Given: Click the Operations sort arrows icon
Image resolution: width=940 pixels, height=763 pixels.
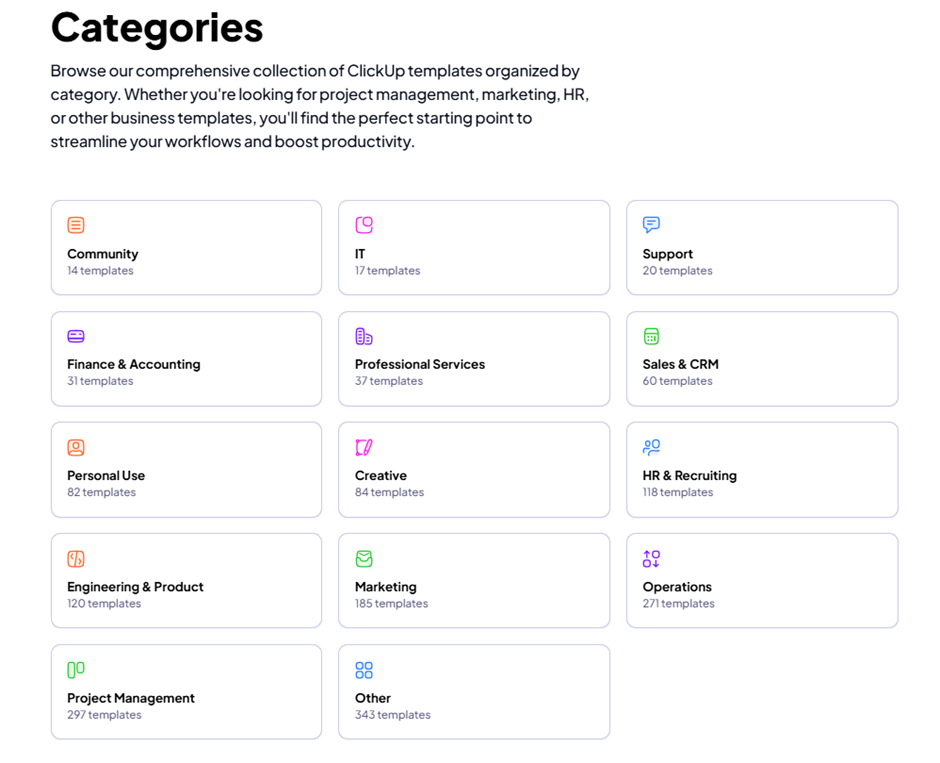Looking at the screenshot, I should [651, 558].
